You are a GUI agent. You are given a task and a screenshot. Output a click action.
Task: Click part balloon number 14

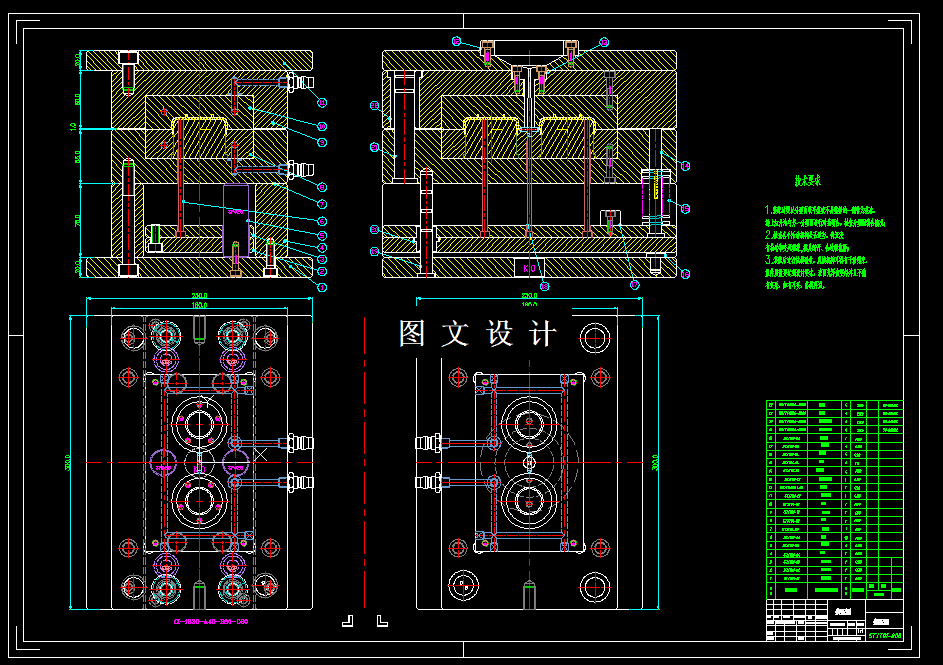click(x=685, y=166)
